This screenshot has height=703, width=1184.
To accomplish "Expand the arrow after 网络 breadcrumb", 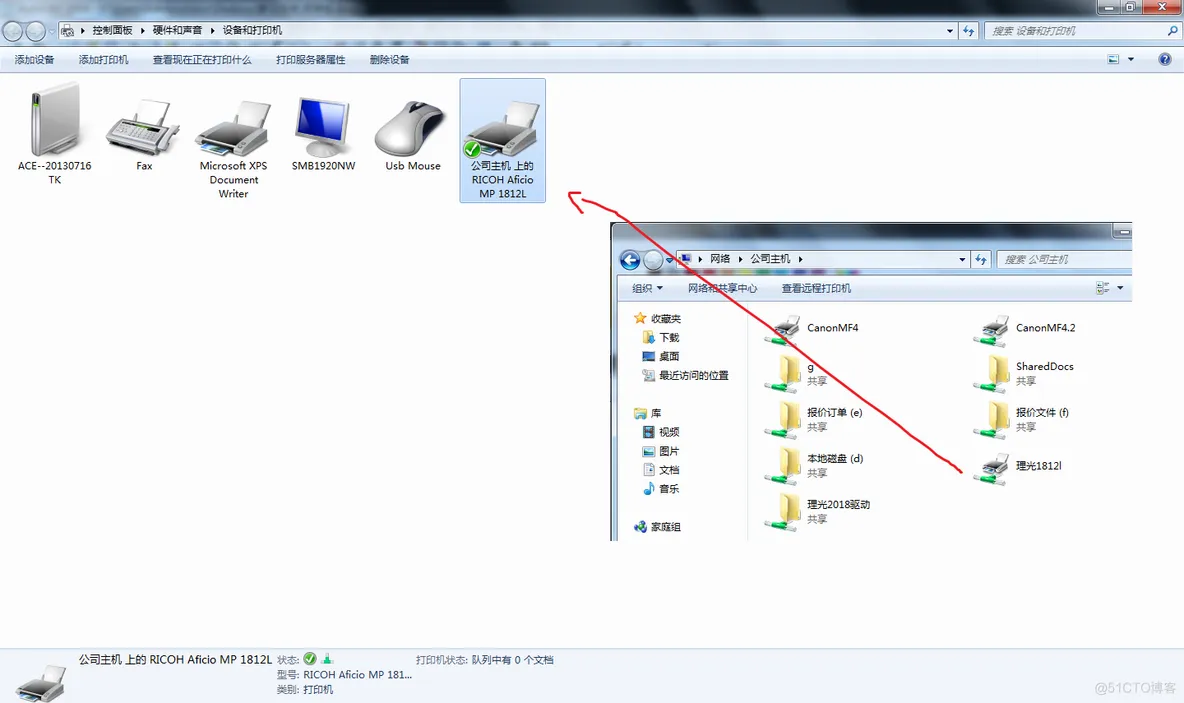I will (740, 259).
